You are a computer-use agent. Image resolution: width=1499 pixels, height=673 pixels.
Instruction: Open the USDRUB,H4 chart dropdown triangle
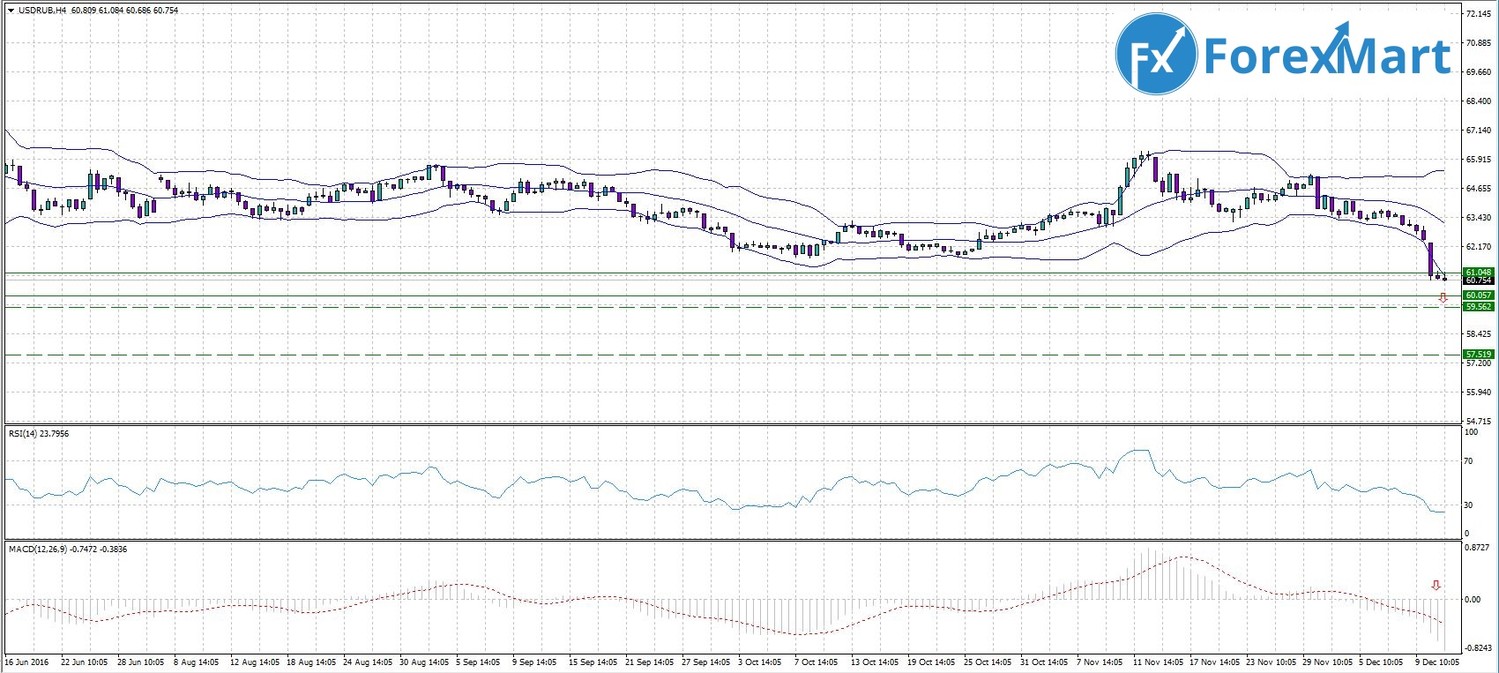click(x=10, y=10)
